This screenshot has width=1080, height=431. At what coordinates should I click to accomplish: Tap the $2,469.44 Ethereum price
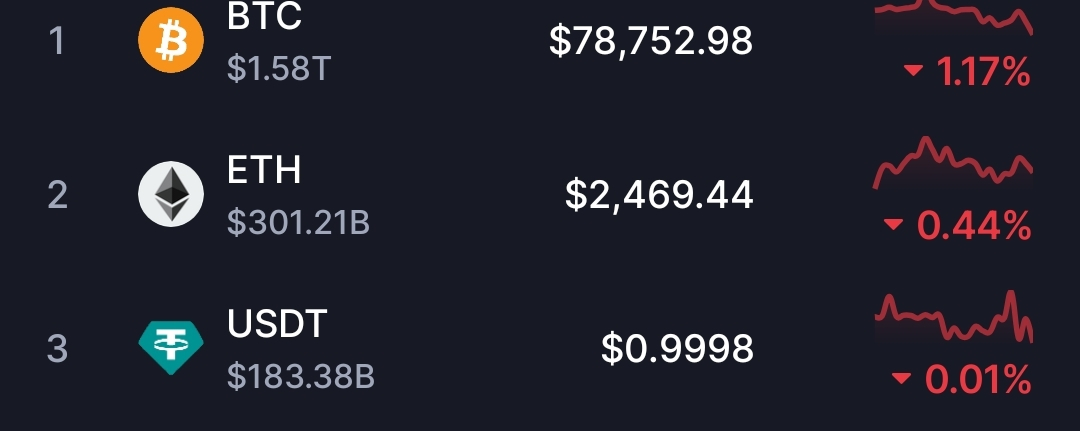coord(659,195)
